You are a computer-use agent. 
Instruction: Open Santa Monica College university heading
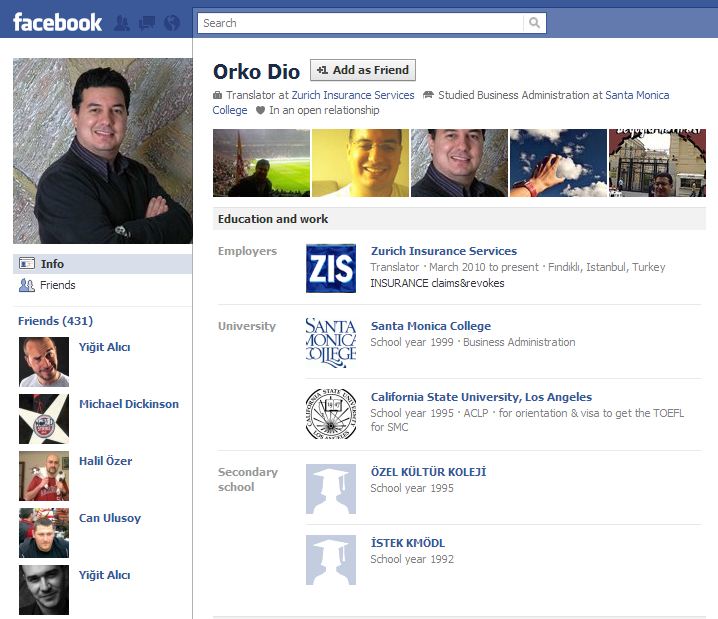(x=430, y=326)
